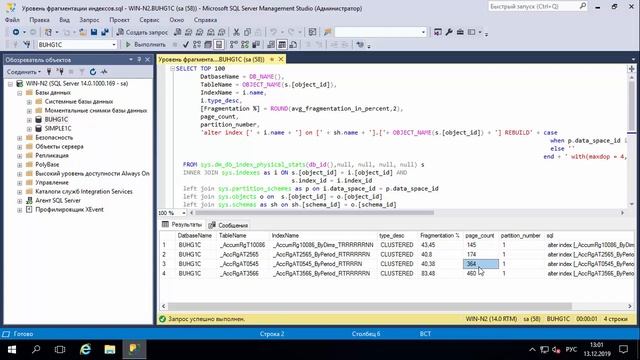
Task: Click the Save All toolbar icon
Action: pyautogui.click(x=105, y=32)
